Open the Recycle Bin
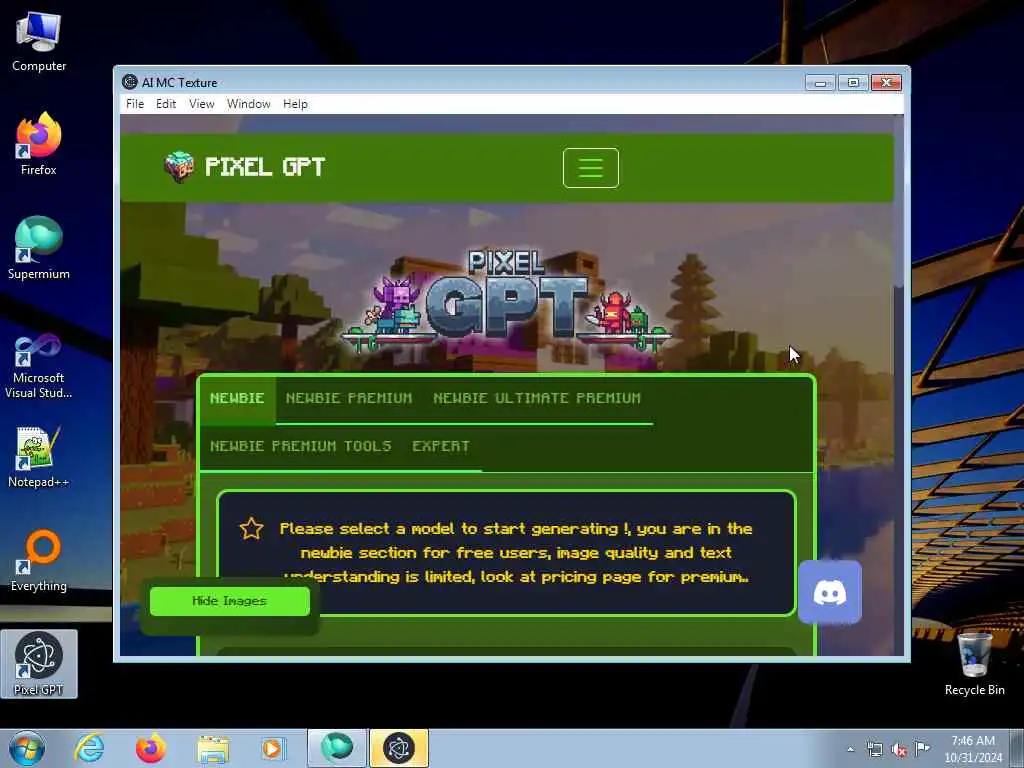The height and width of the screenshot is (768, 1024). (x=974, y=665)
